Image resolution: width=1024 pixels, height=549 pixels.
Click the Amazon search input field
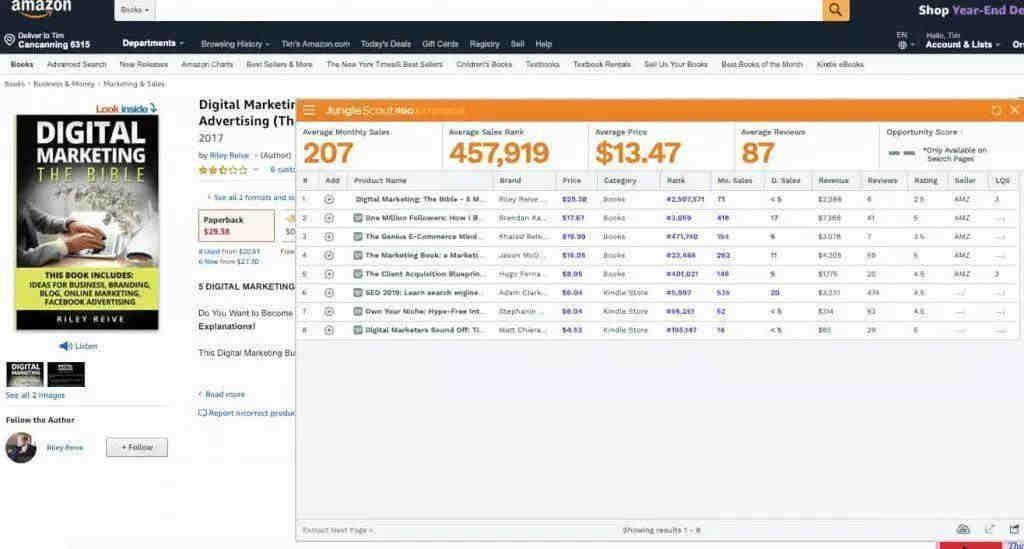point(488,10)
